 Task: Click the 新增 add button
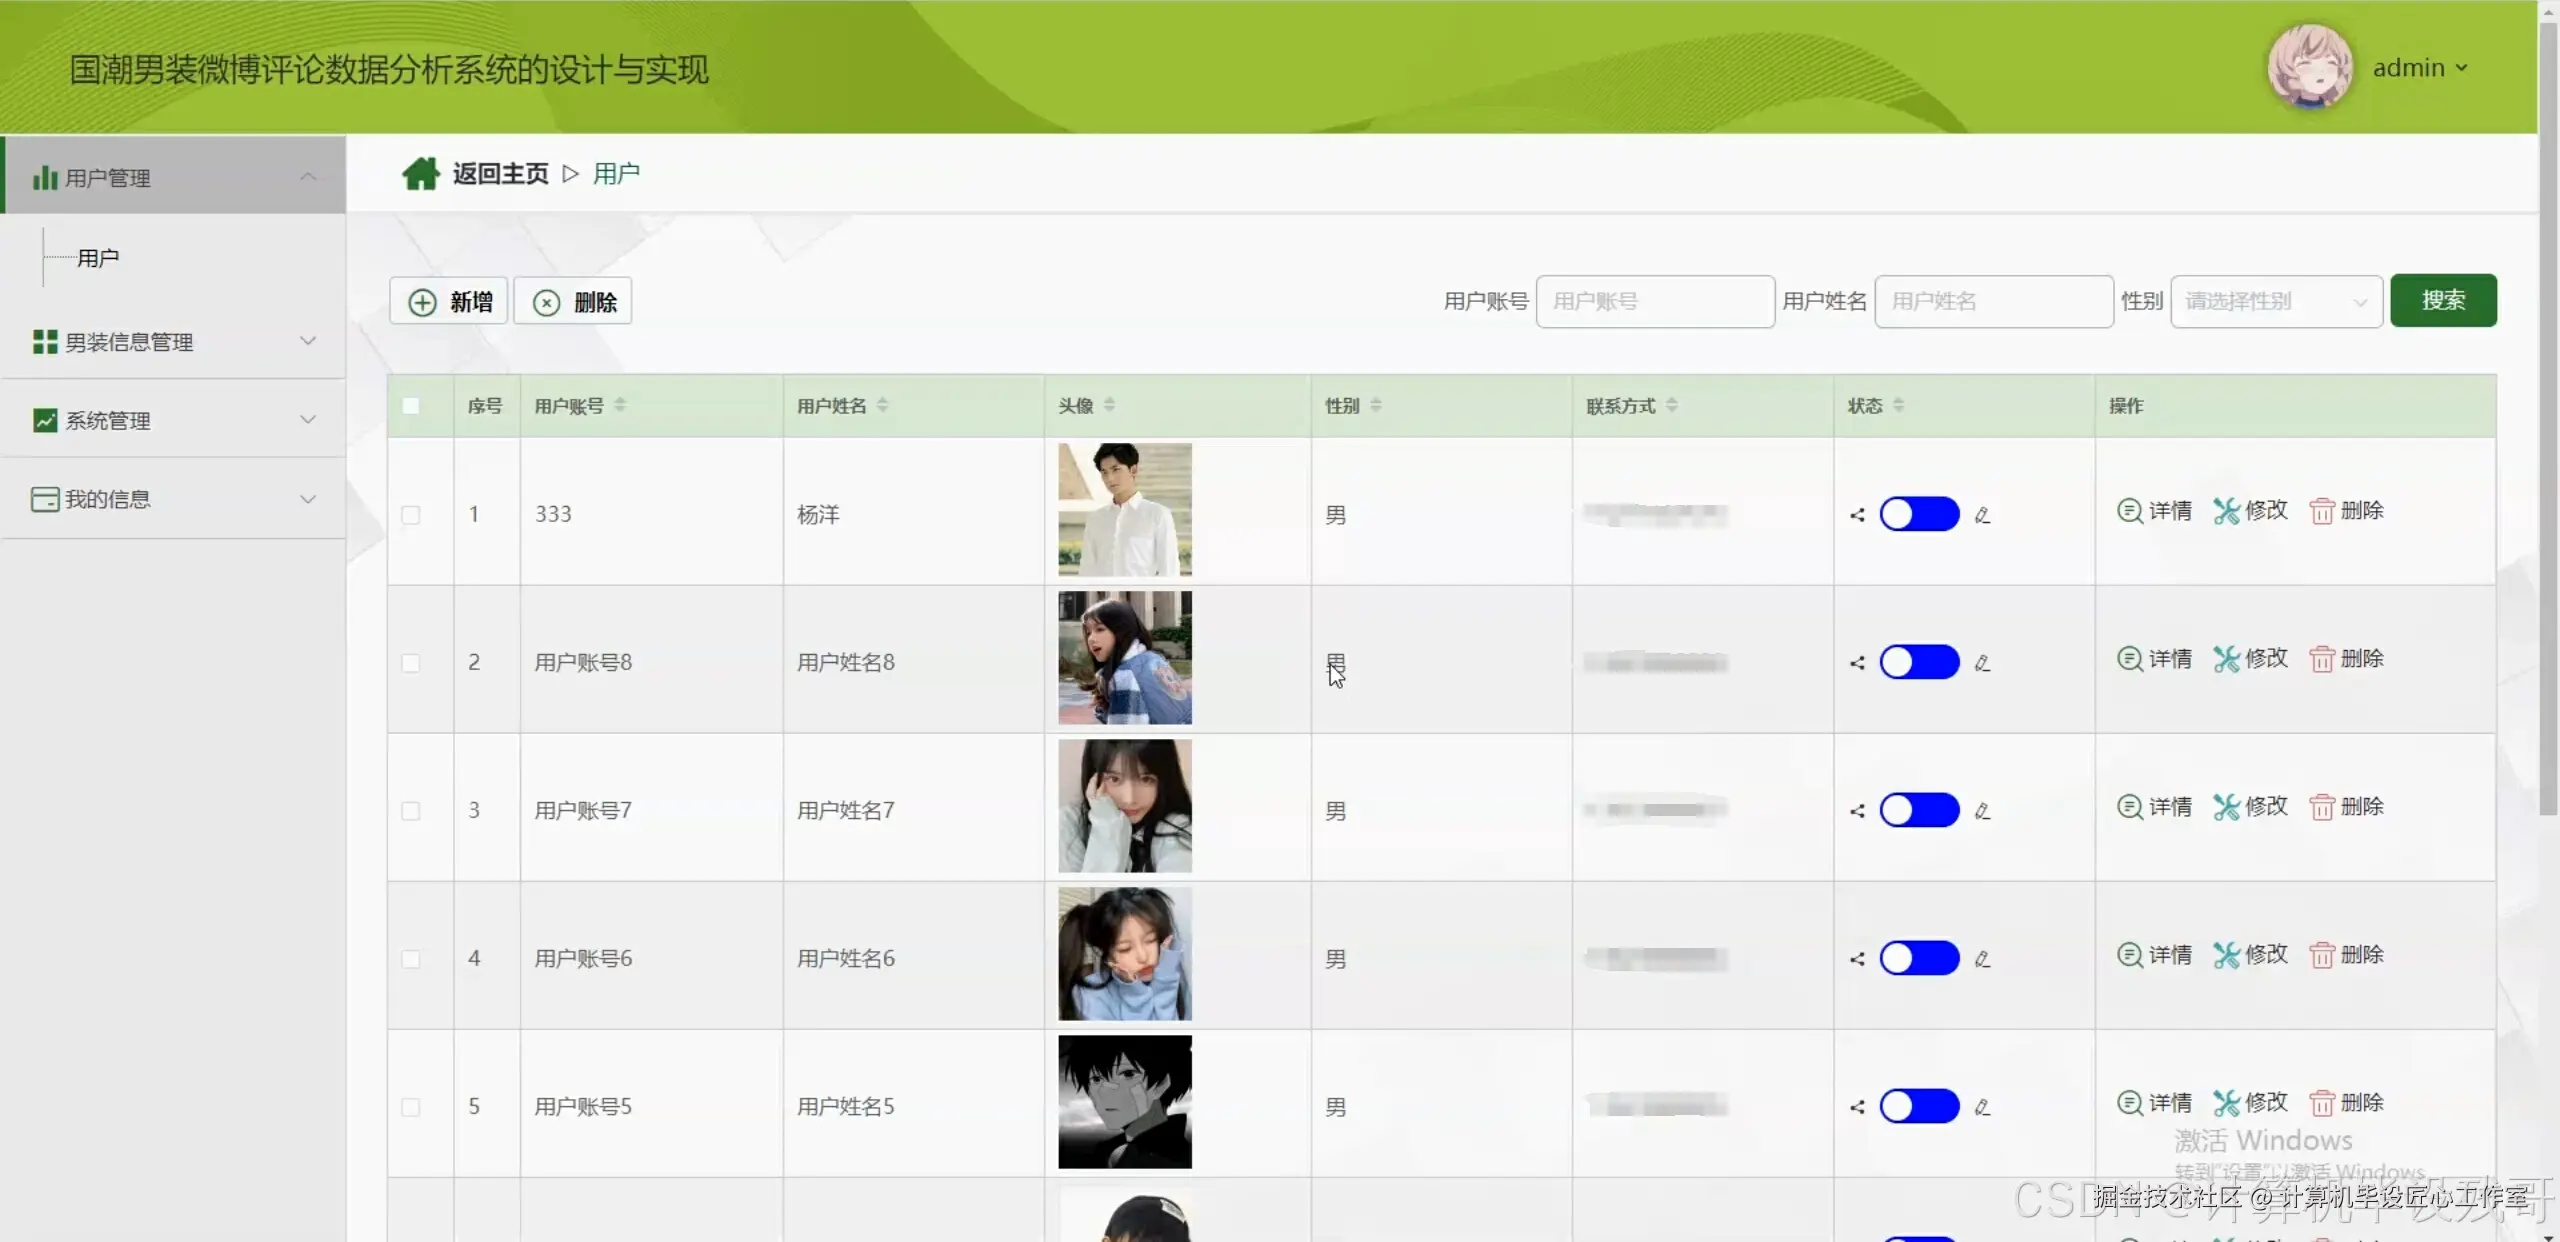[449, 301]
